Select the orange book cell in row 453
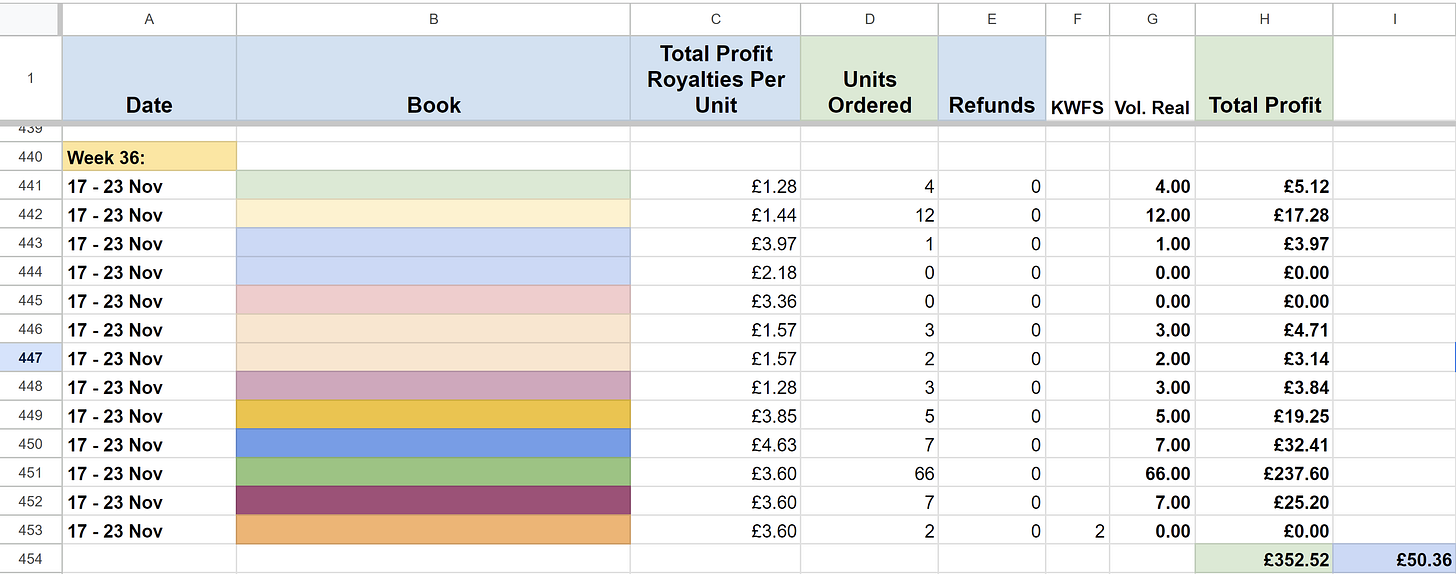This screenshot has height=574, width=1456. click(433, 531)
